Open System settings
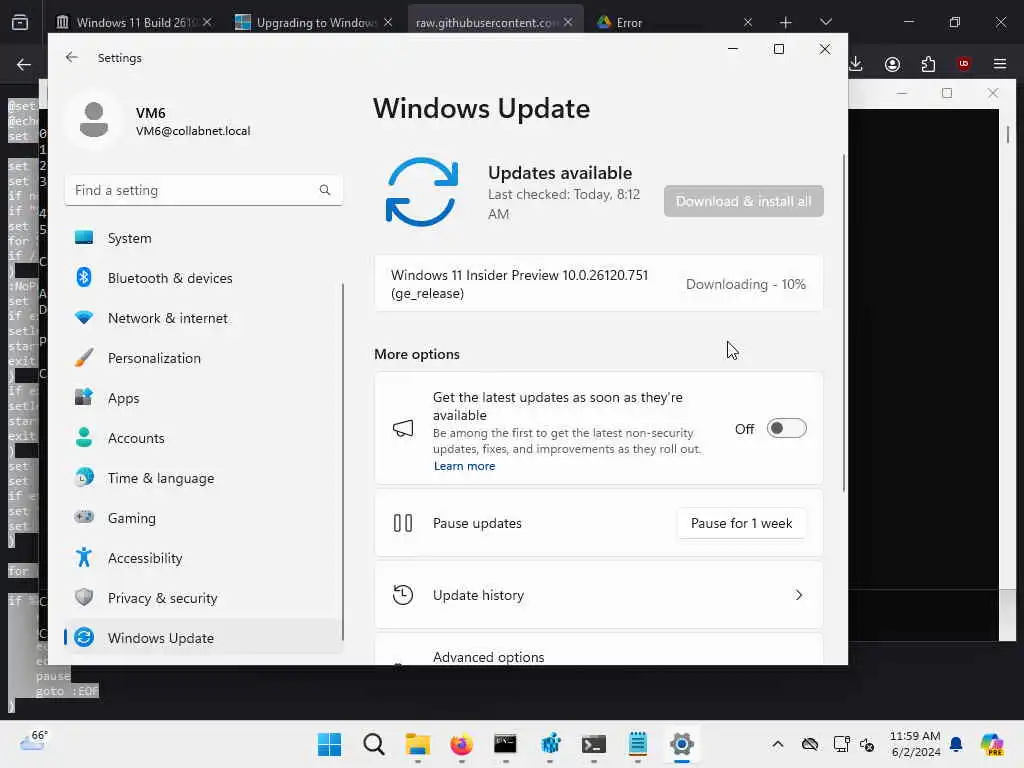 coord(204,238)
